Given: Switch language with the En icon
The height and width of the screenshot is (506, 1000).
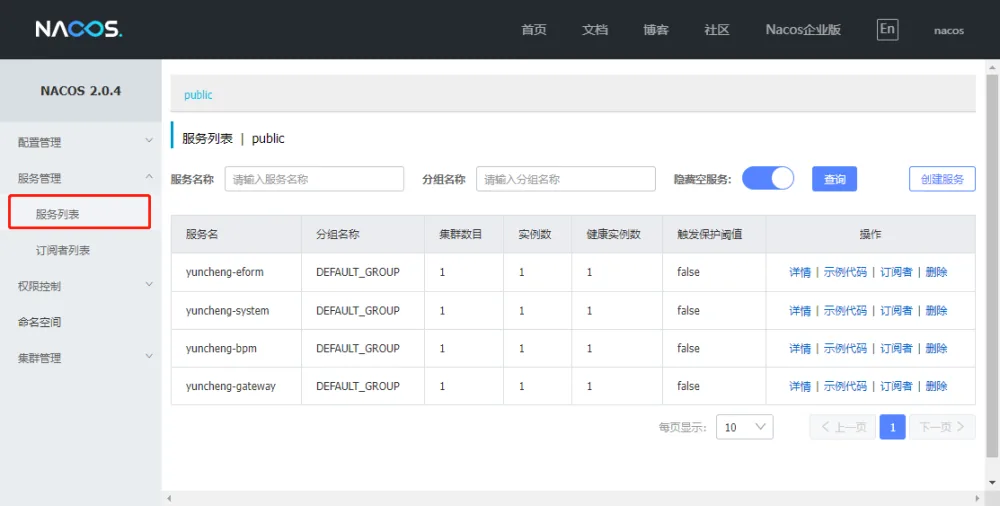Looking at the screenshot, I should pos(887,29).
